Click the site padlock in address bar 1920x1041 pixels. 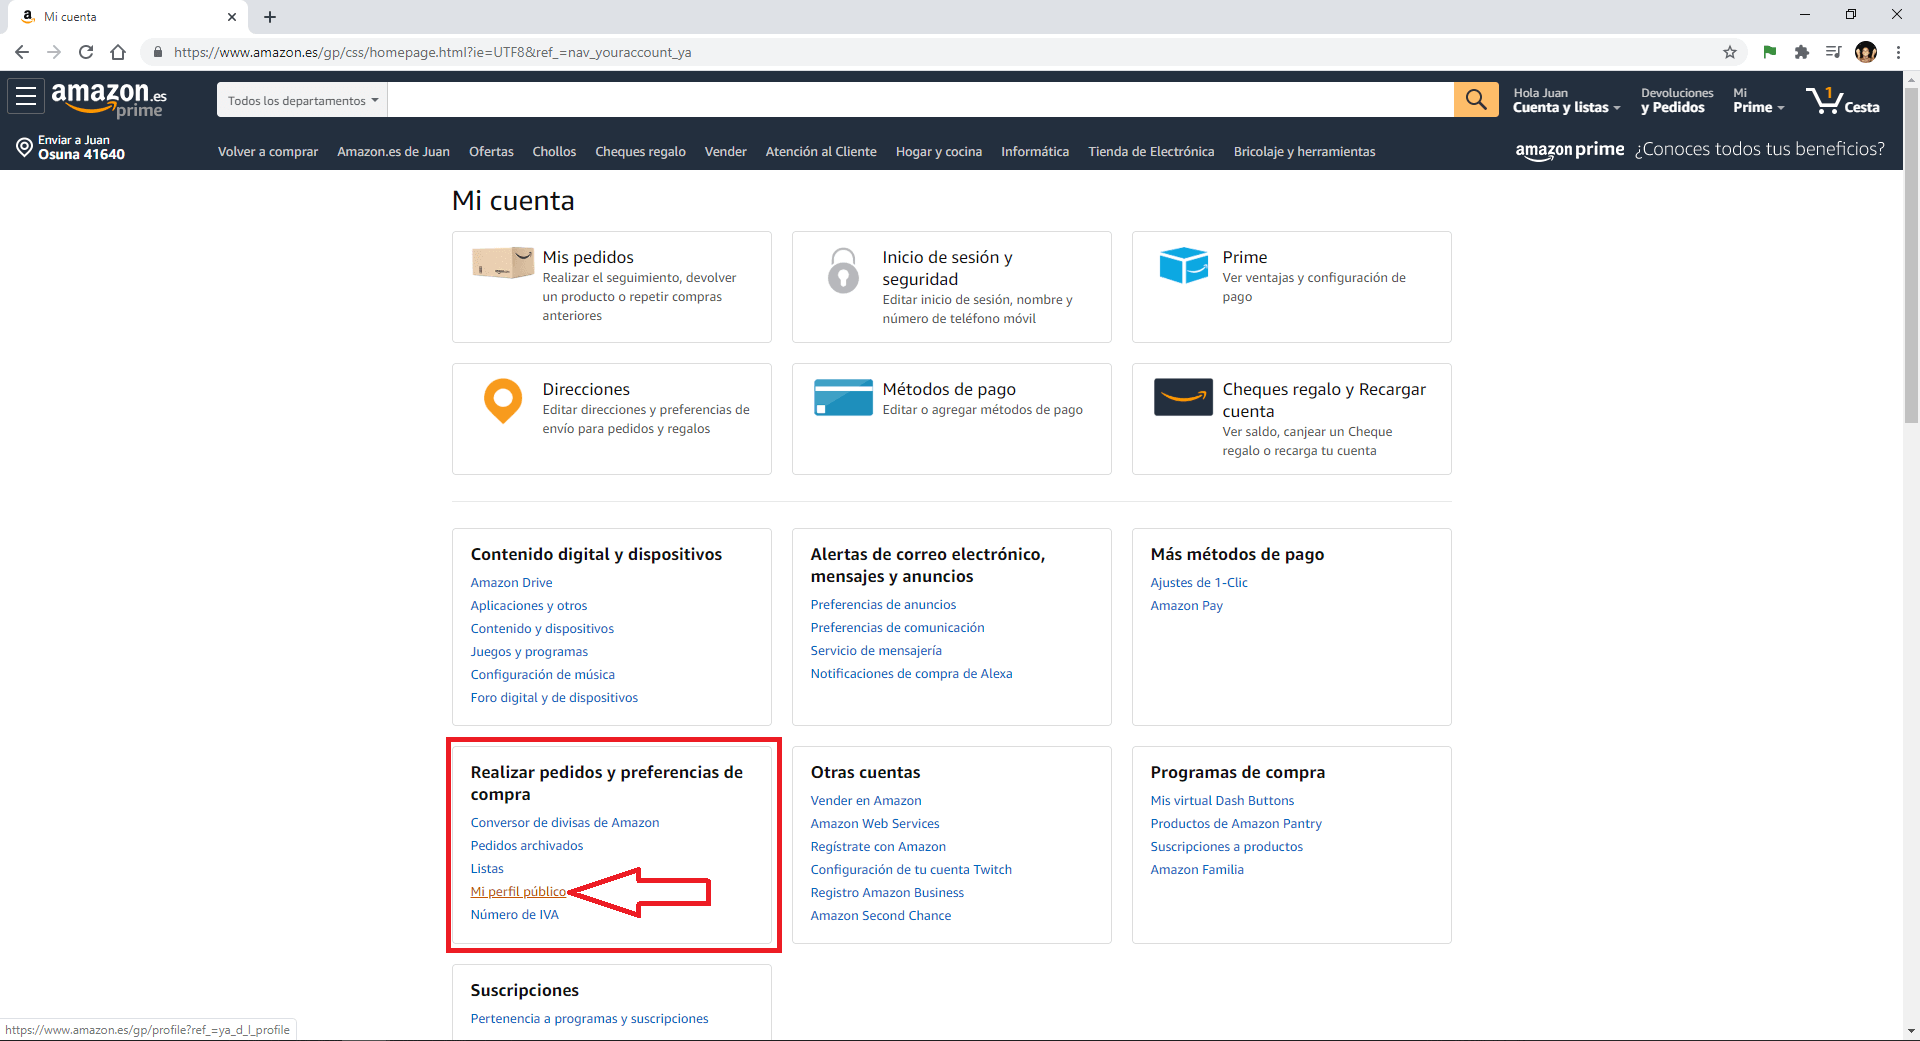coord(157,52)
